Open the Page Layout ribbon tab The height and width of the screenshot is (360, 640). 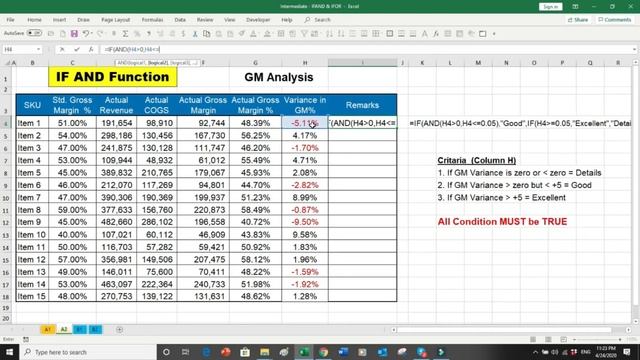116,20
